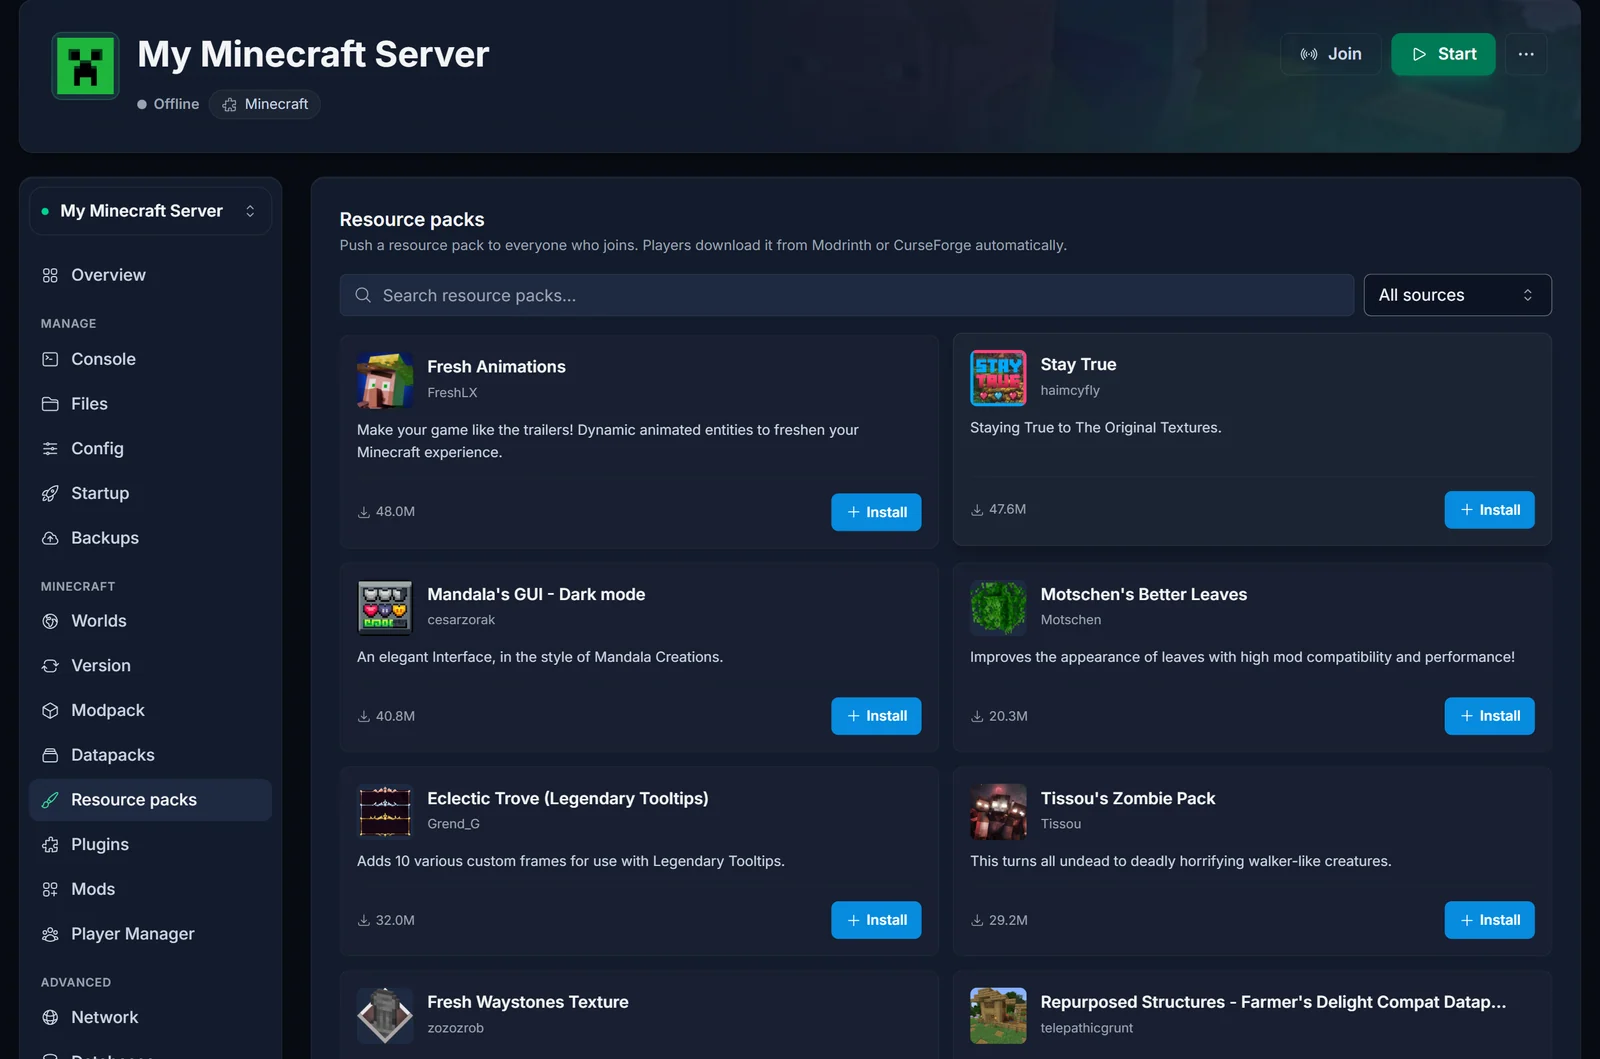The image size is (1600, 1059).
Task: Click the Datapacks archive icon
Action: click(50, 755)
